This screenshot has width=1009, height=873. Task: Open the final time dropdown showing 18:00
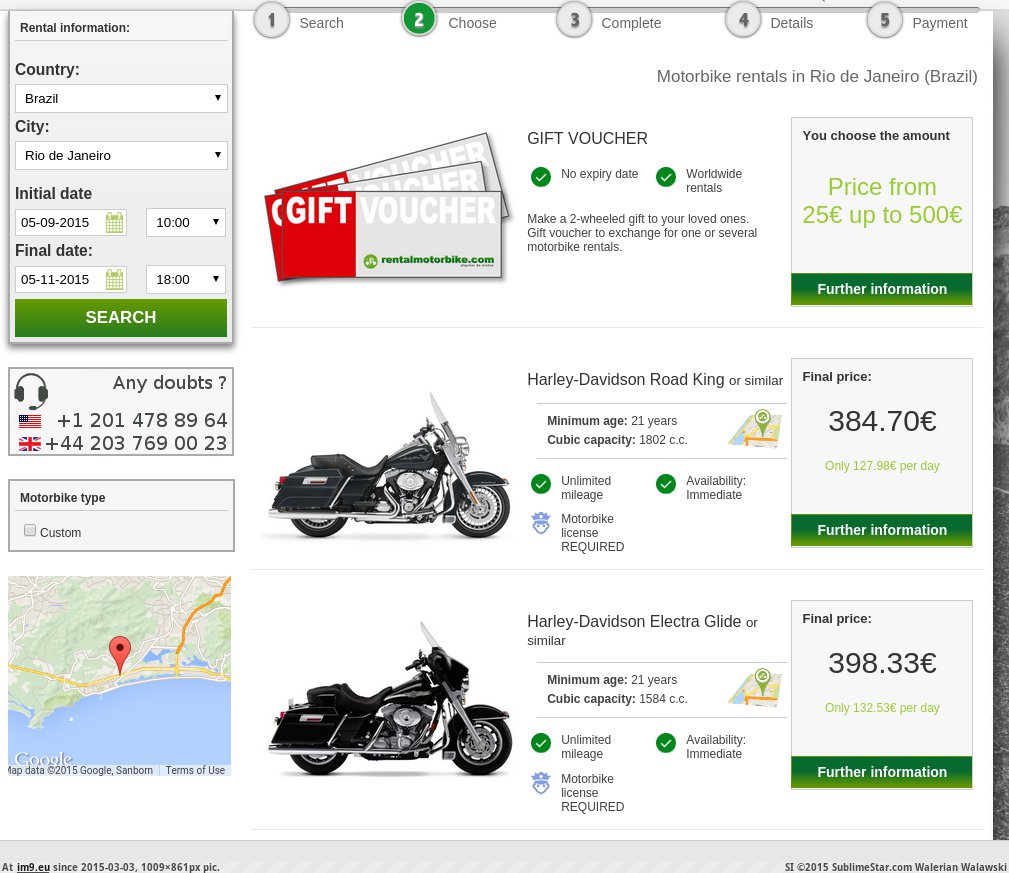coord(186,279)
